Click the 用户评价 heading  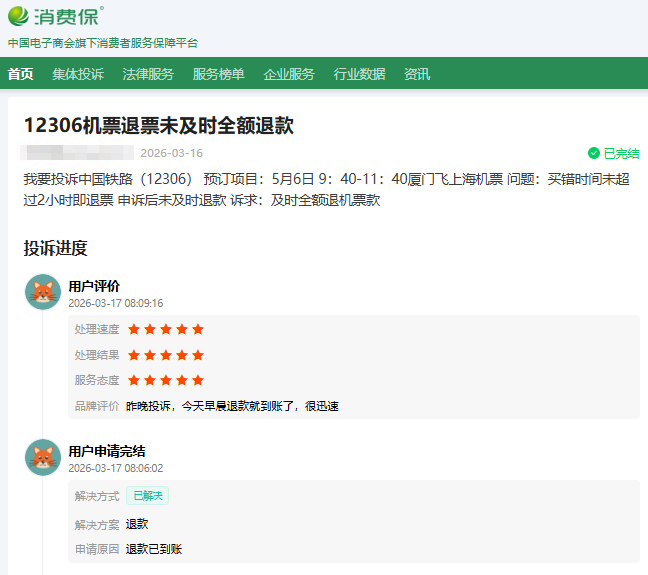point(94,286)
